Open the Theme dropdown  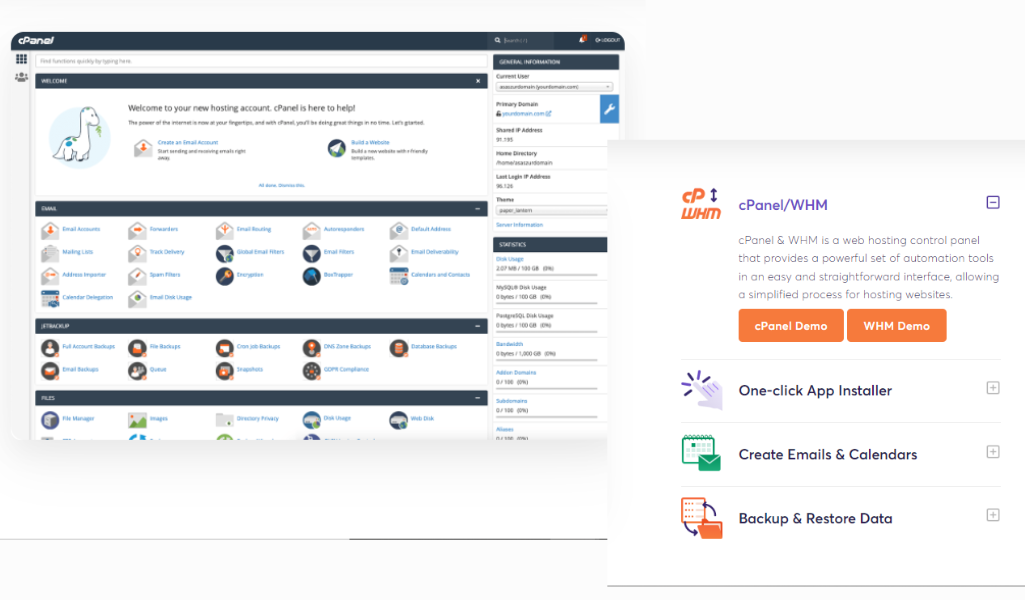point(553,210)
